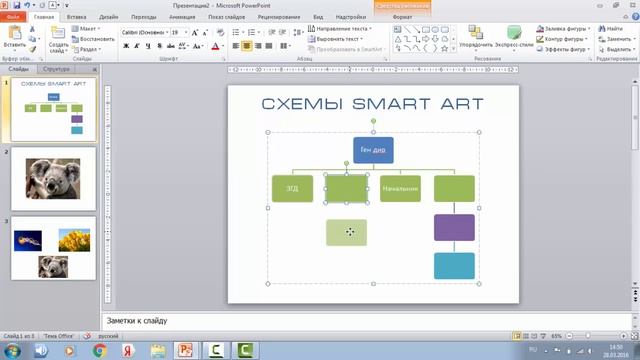Select the oval shape in shapes gallery
The width and height of the screenshot is (640, 360).
pos(435,30)
